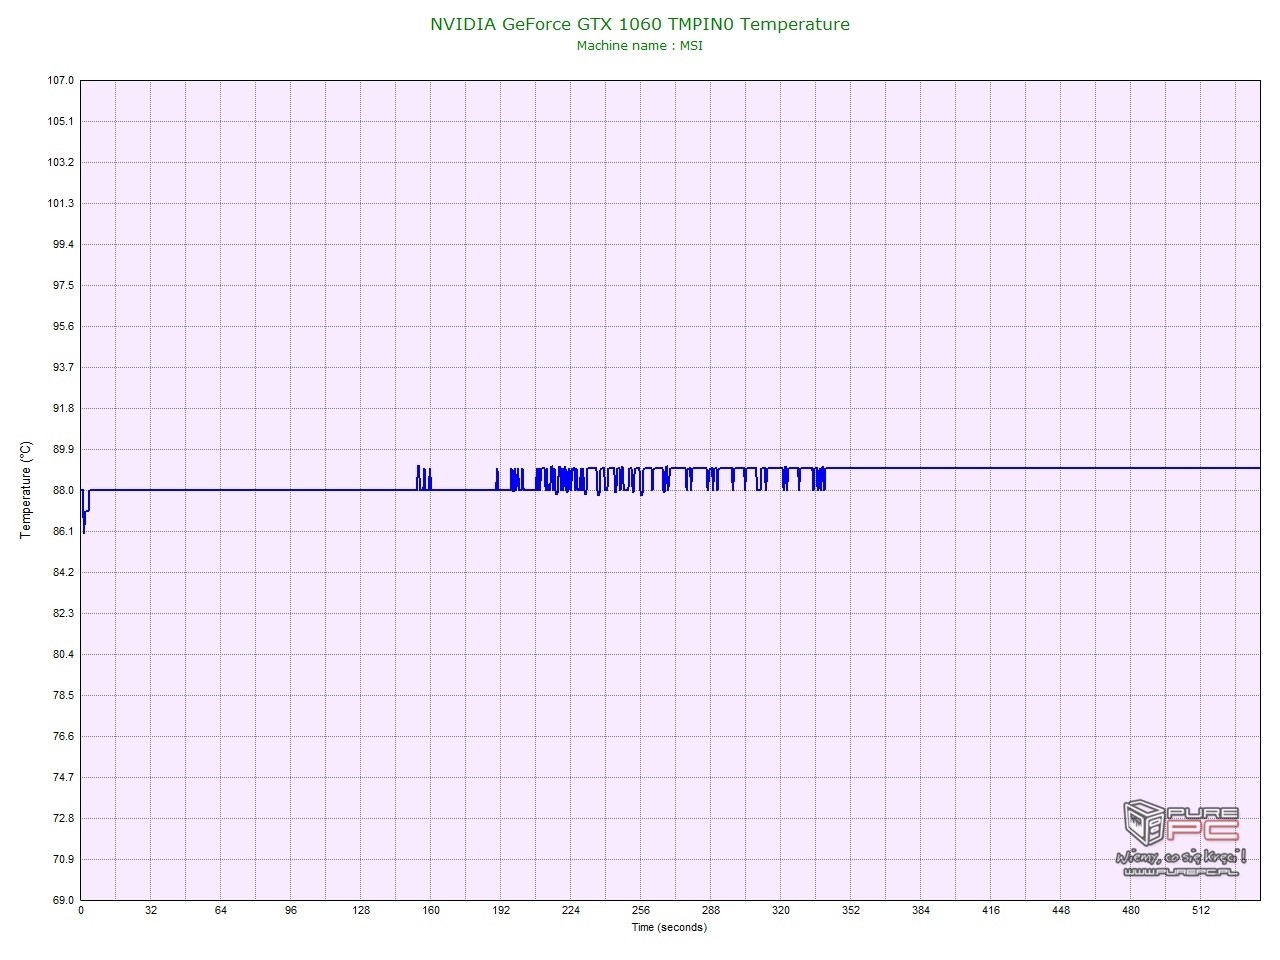Click the 103.2 temperature axis value
The width and height of the screenshot is (1280, 960).
tap(61, 162)
